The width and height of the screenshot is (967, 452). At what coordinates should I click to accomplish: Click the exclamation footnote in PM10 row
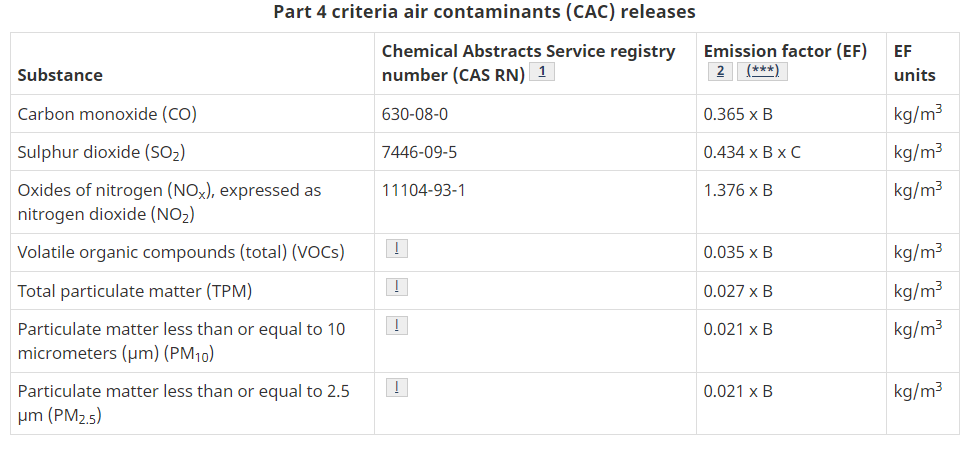397,325
